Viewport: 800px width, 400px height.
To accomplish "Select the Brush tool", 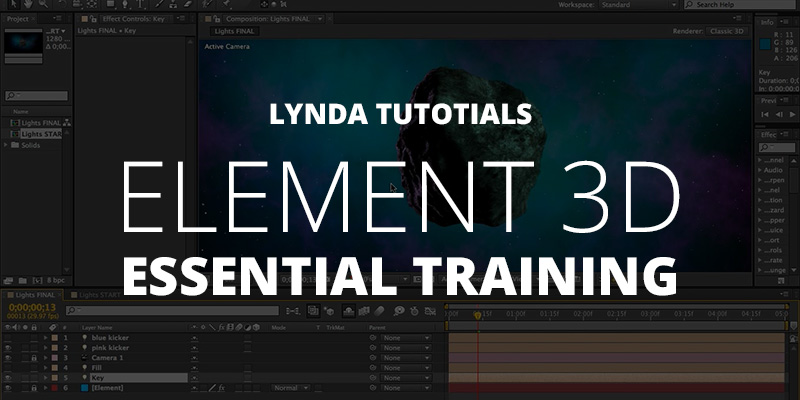I will click(160, 4).
